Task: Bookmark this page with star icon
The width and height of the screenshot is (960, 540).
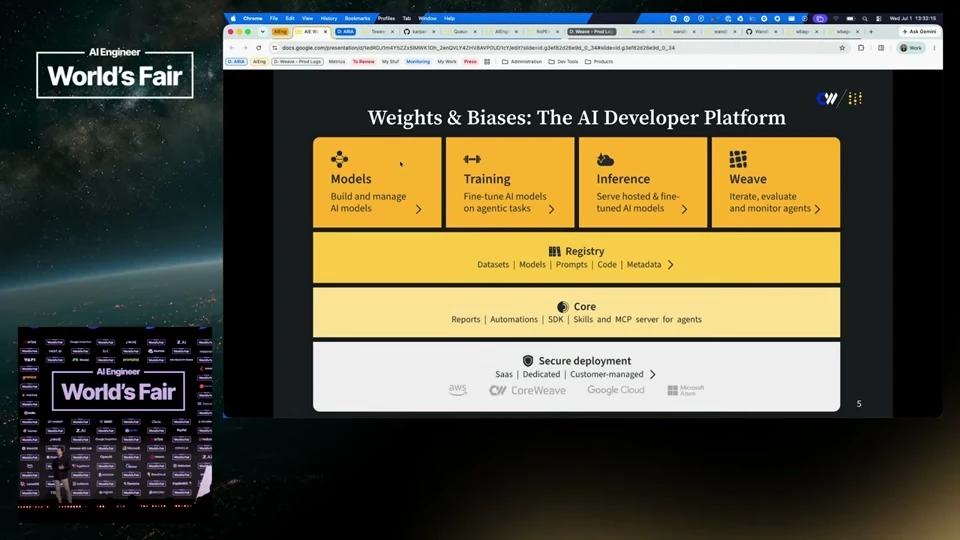Action: pos(842,48)
